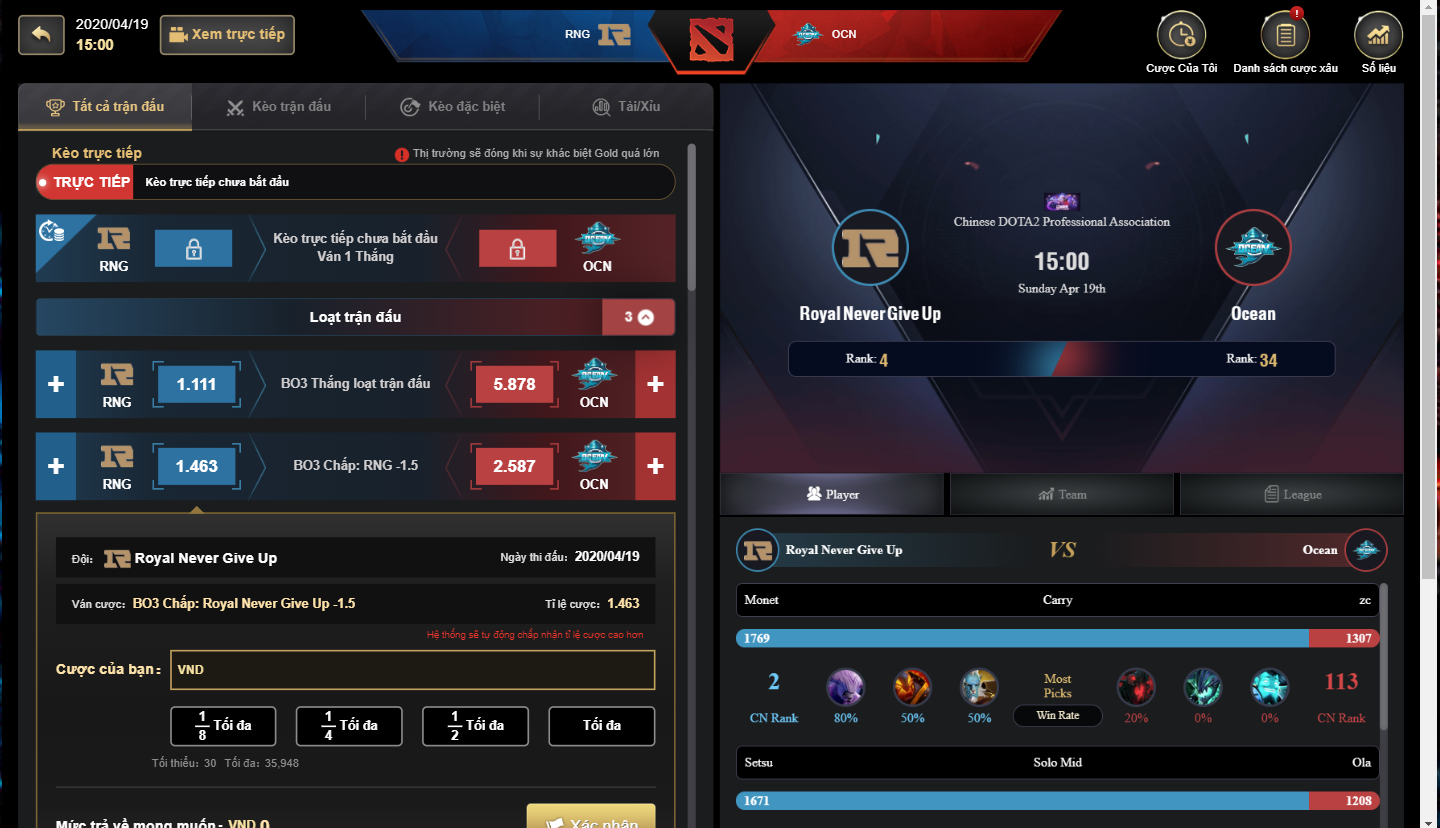
Task: Switch to Kèo đặc biệt tab
Action: coord(453,107)
